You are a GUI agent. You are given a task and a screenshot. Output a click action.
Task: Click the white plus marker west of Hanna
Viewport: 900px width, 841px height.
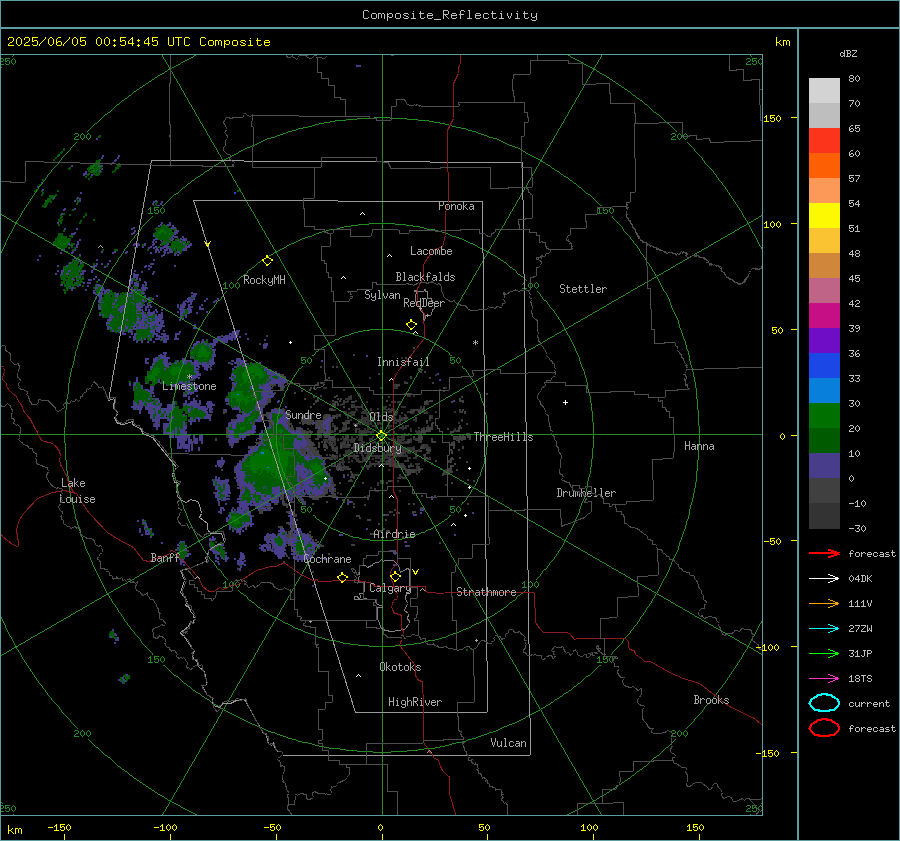click(x=565, y=402)
